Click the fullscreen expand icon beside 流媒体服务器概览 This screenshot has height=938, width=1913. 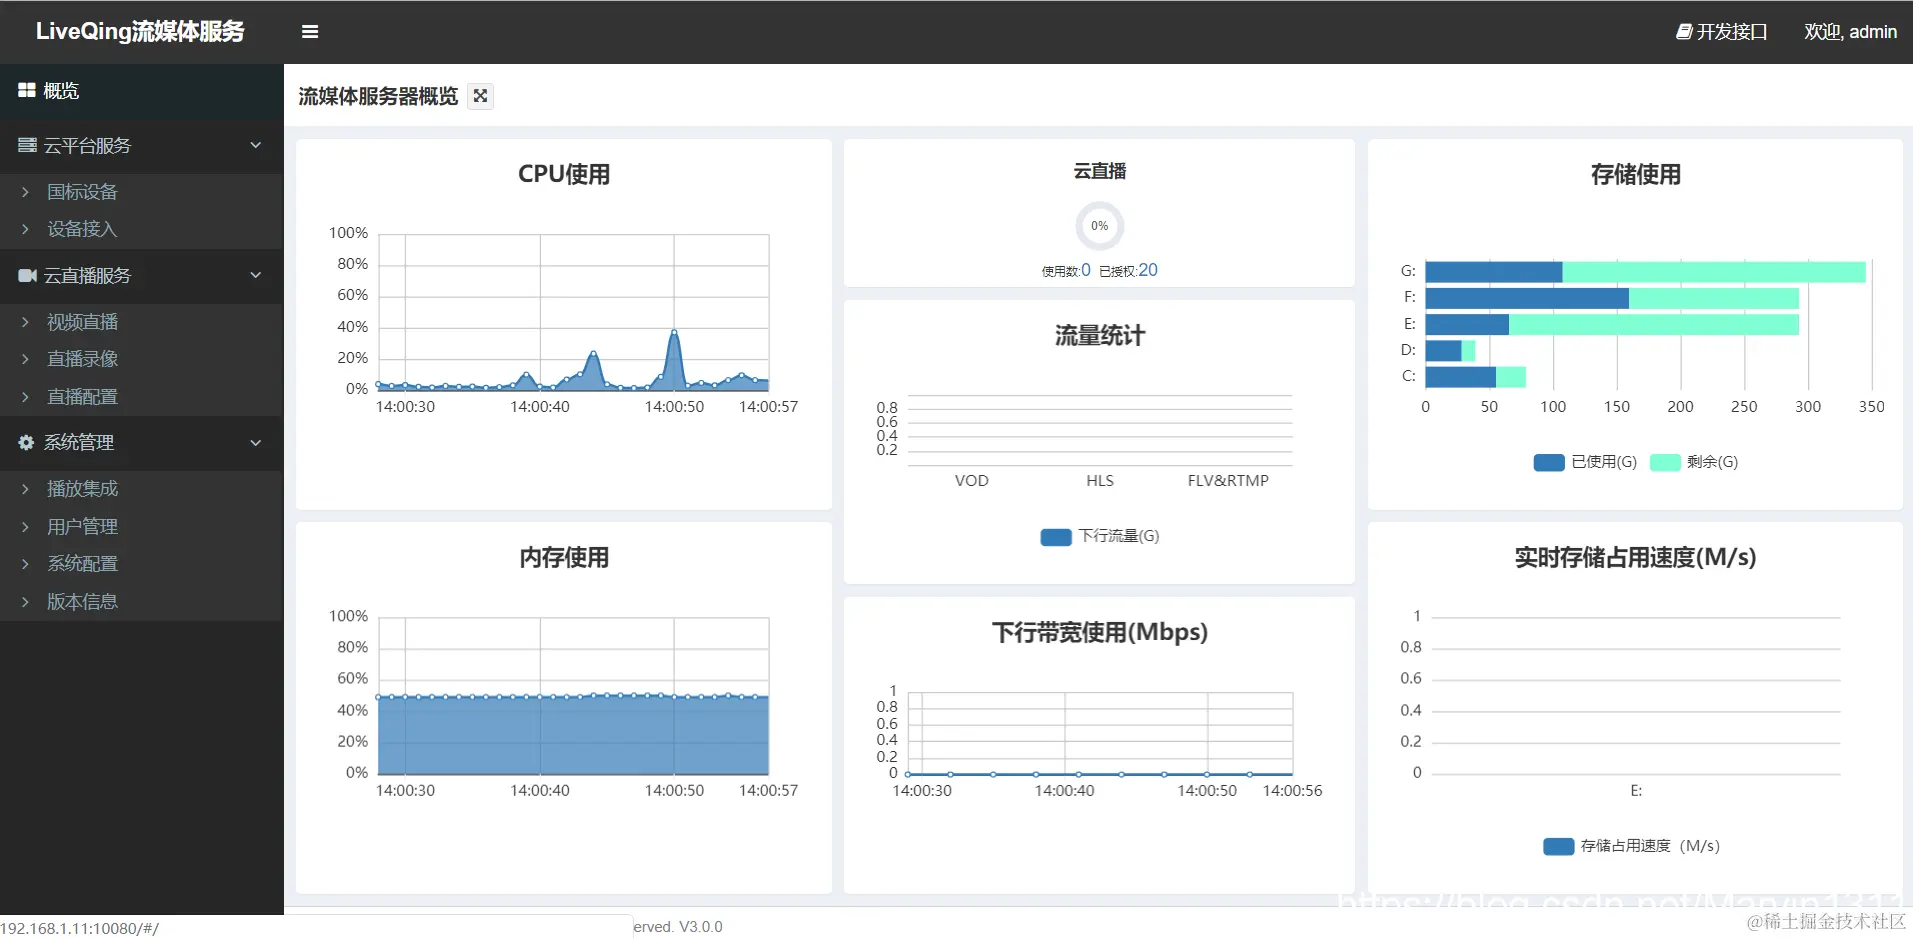tap(481, 96)
